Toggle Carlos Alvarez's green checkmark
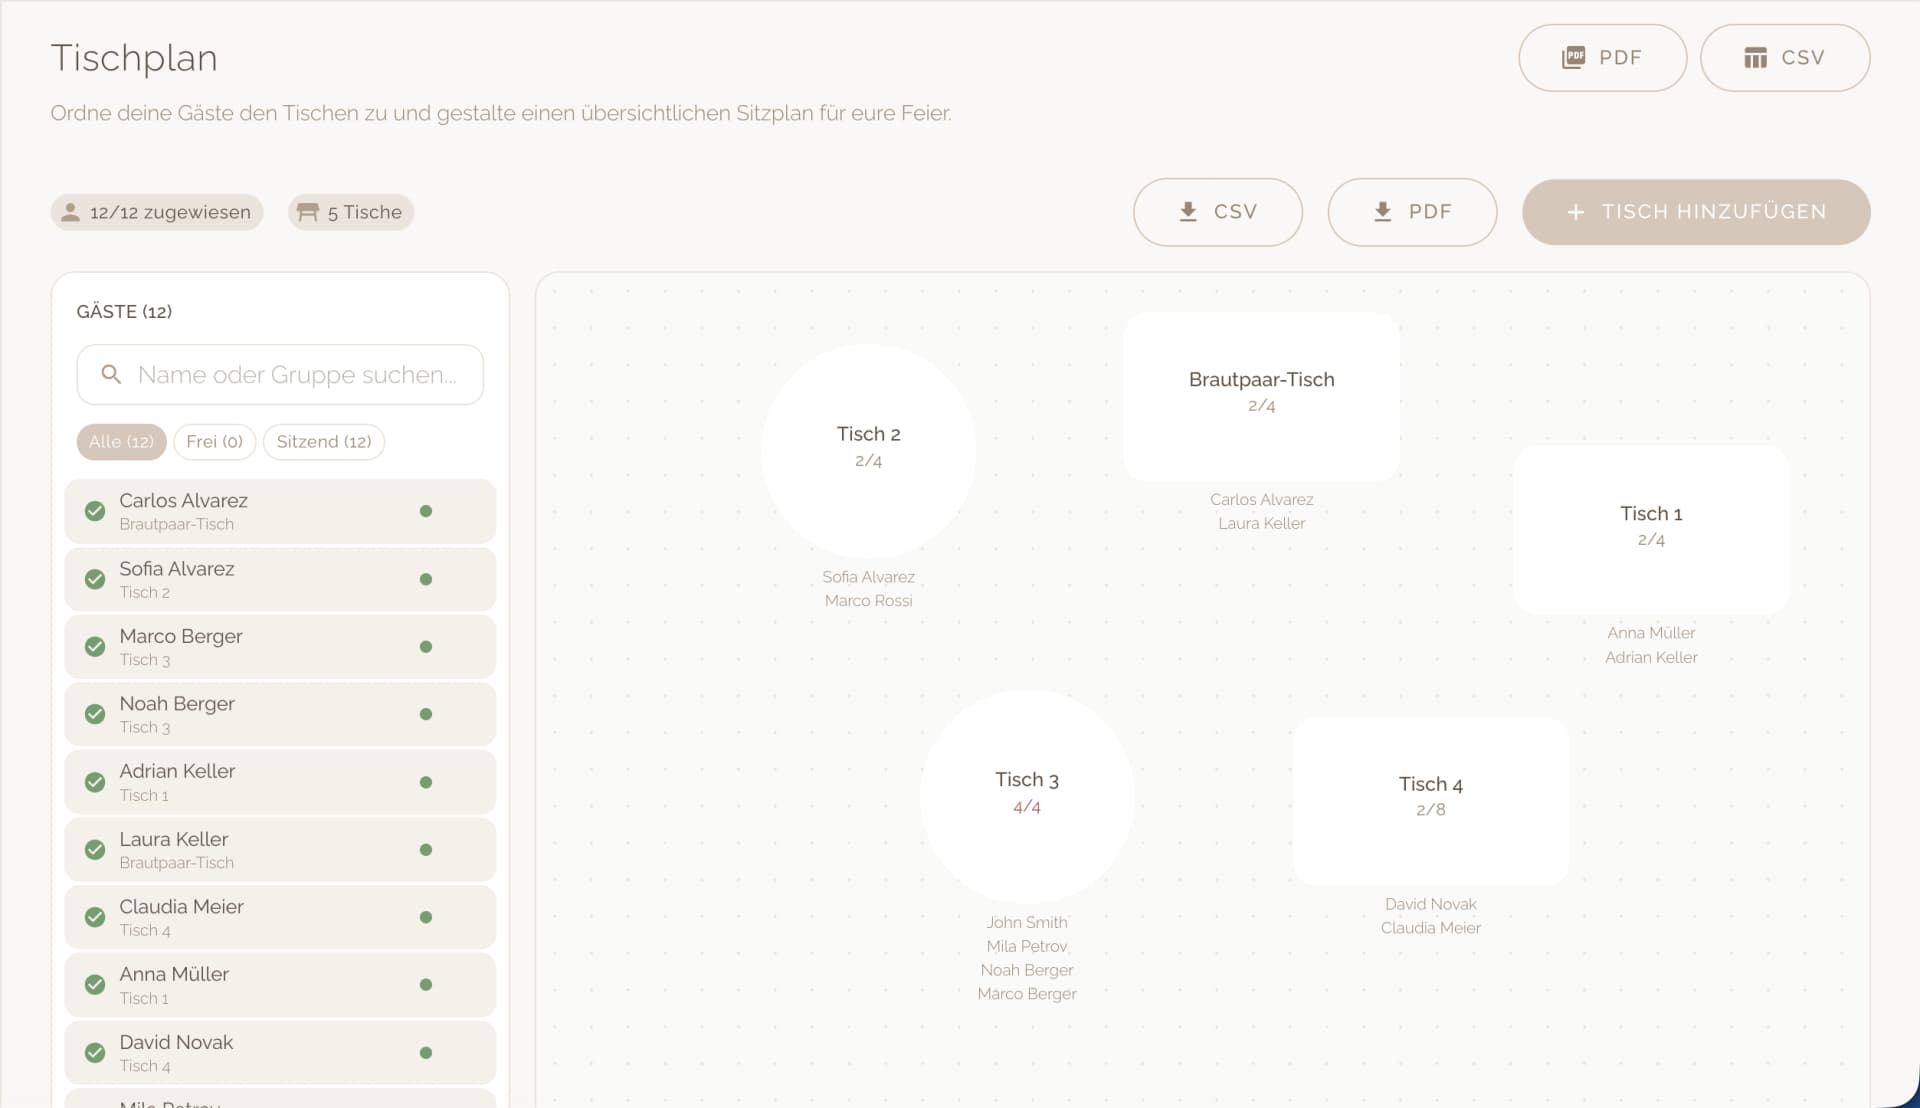 (x=95, y=511)
